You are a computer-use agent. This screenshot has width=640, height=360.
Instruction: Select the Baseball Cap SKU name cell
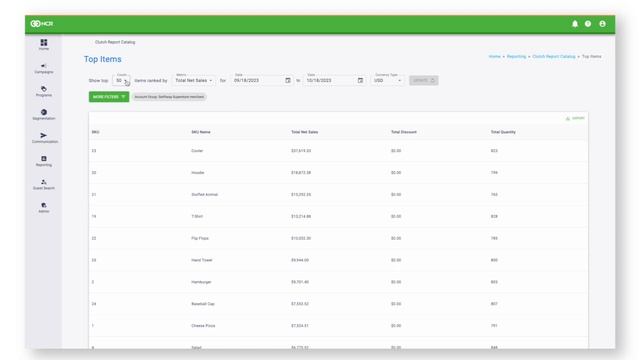(203, 304)
